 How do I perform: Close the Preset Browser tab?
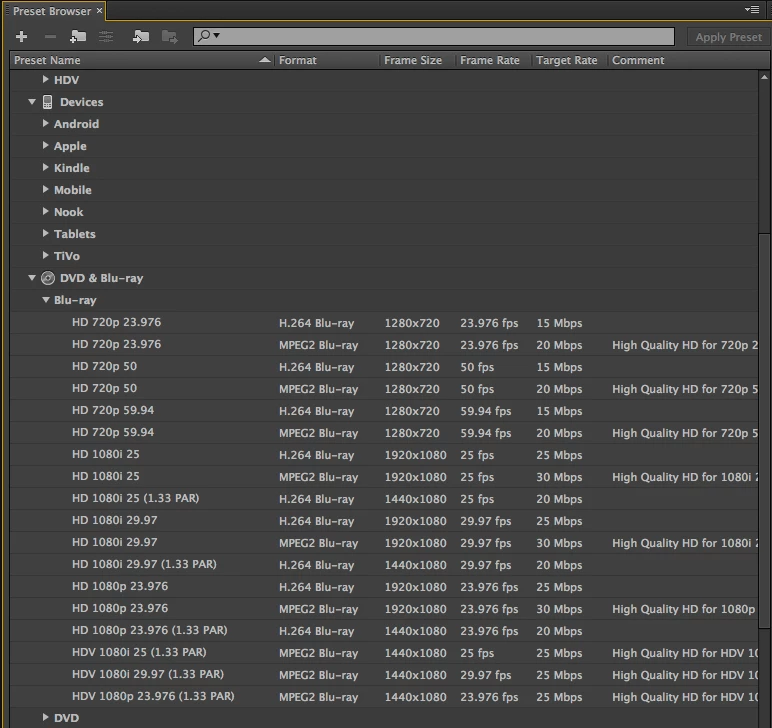pos(99,10)
